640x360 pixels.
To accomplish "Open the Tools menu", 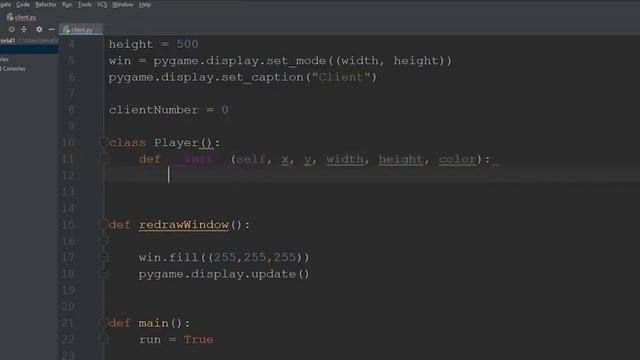I will (x=84, y=4).
